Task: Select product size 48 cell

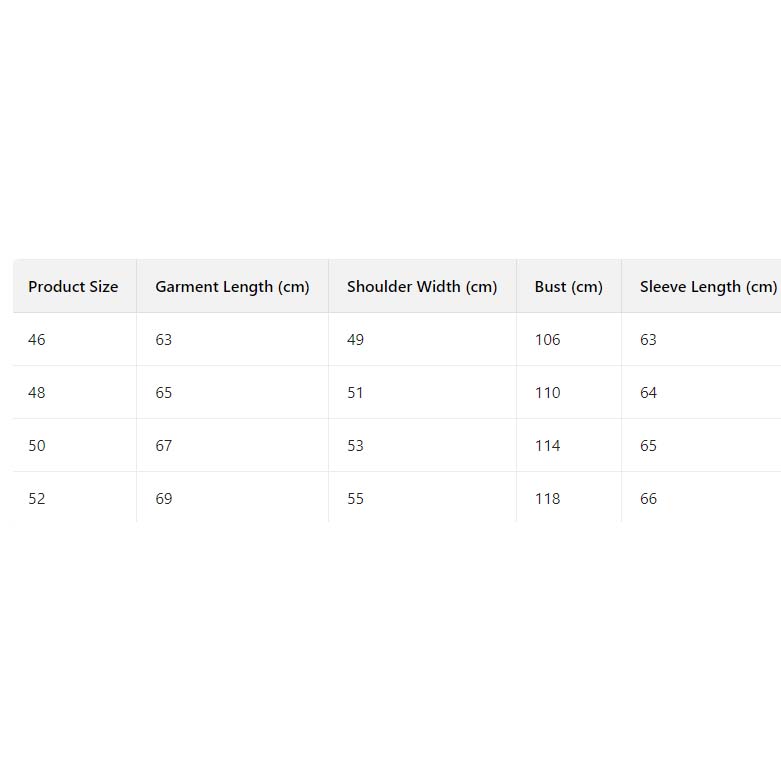Action: tap(37, 393)
